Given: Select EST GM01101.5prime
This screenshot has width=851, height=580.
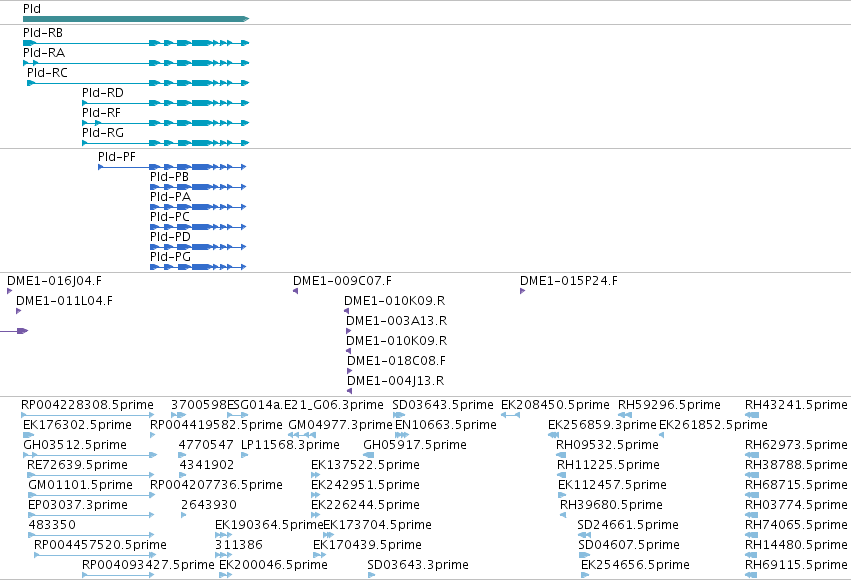Looking at the screenshot, I should tap(92, 495).
